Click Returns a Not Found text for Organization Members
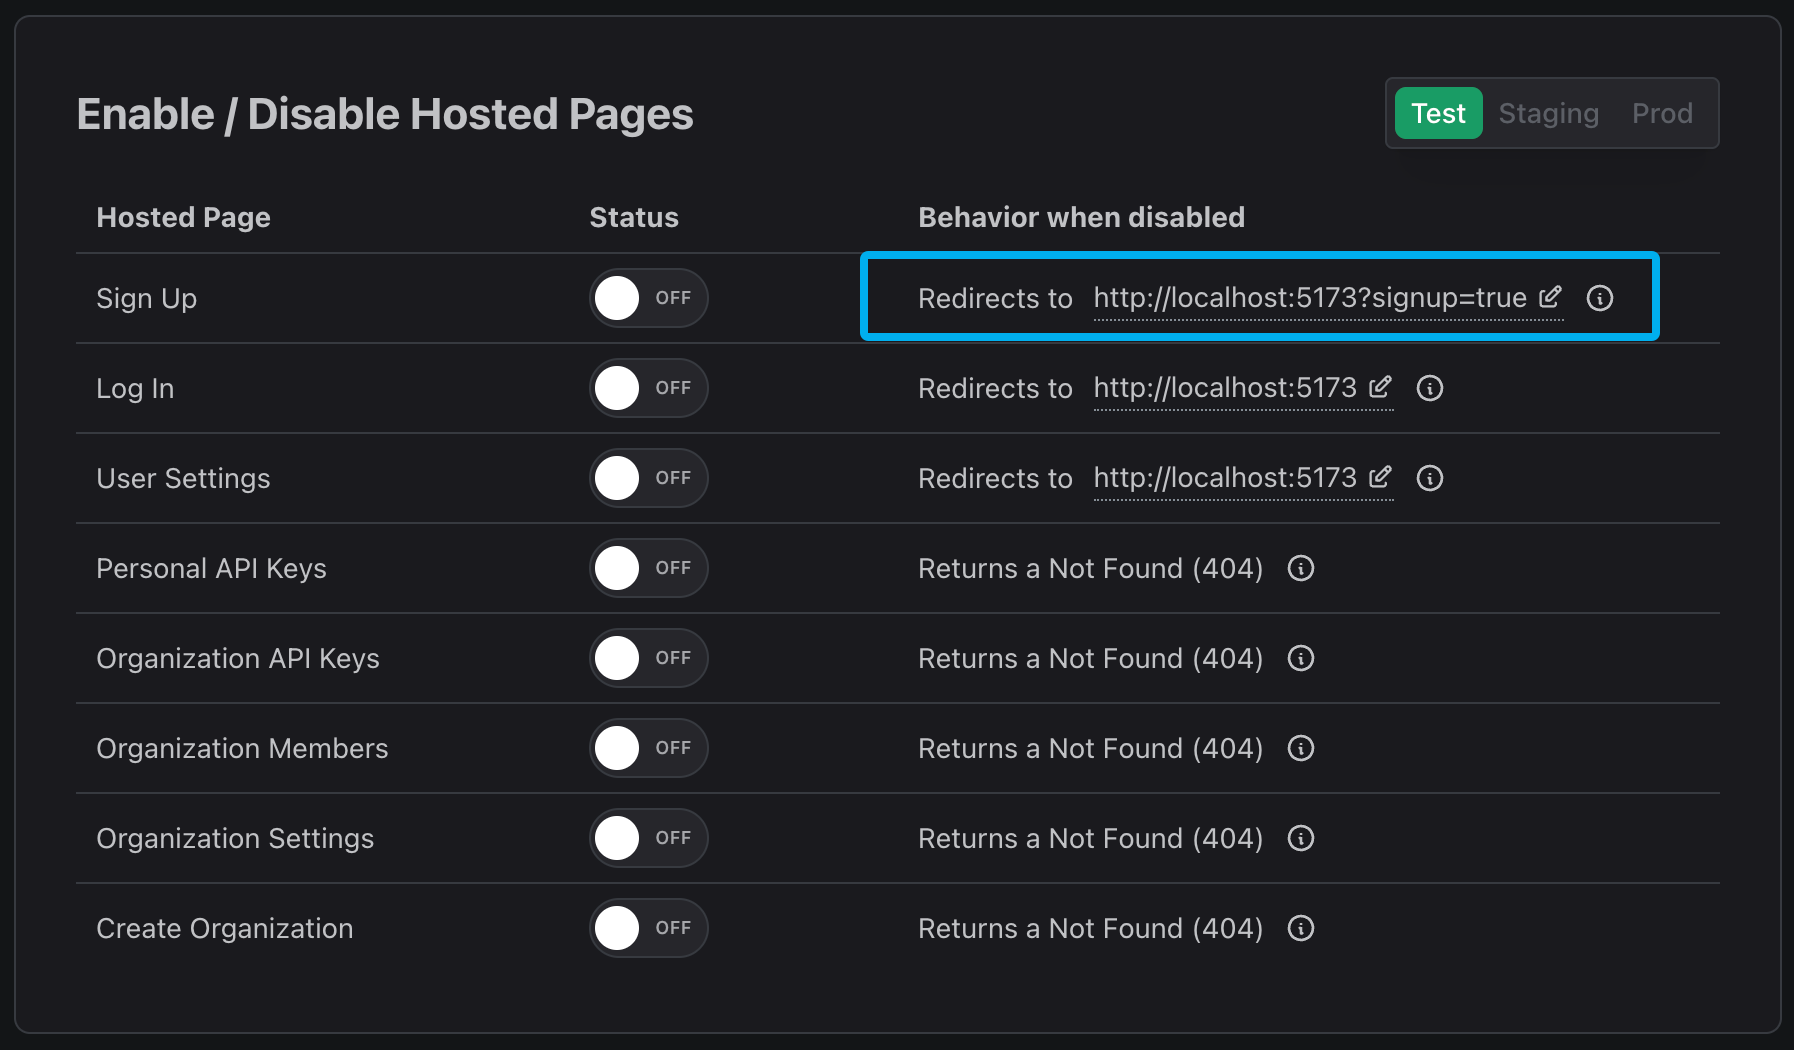Screen dimensions: 1794x1050 [x=1090, y=748]
